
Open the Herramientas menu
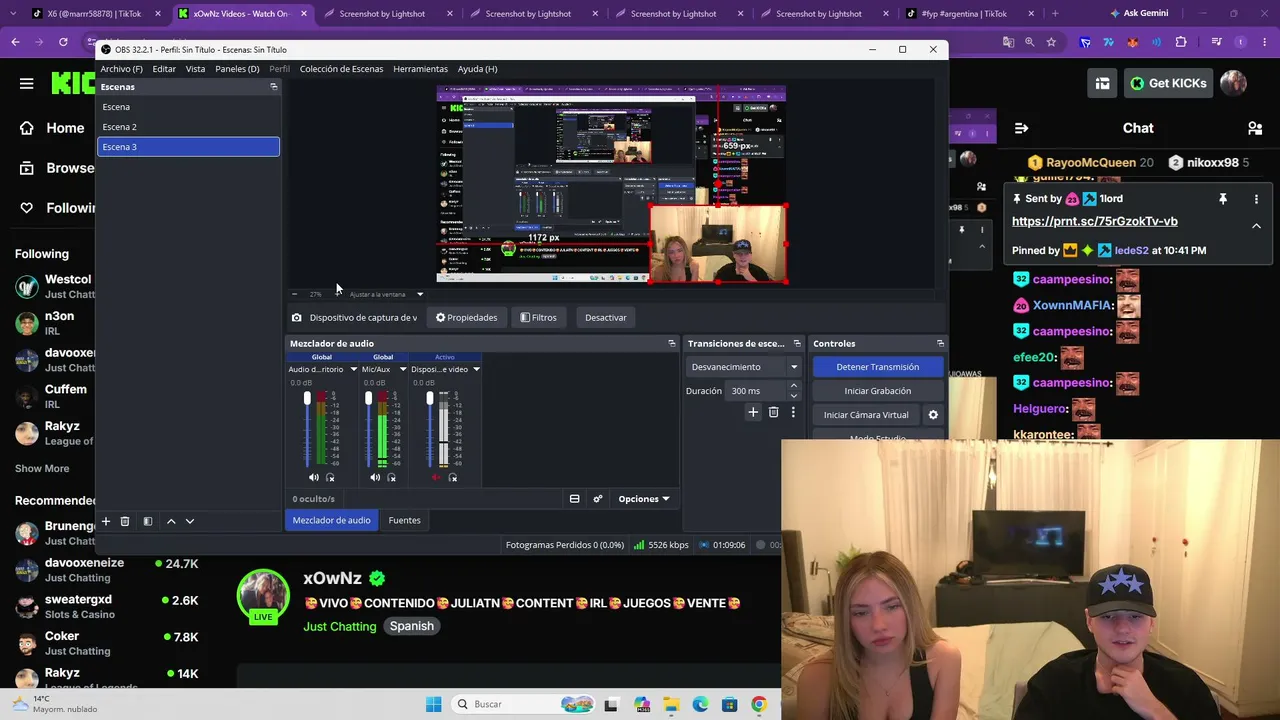pyautogui.click(x=420, y=69)
